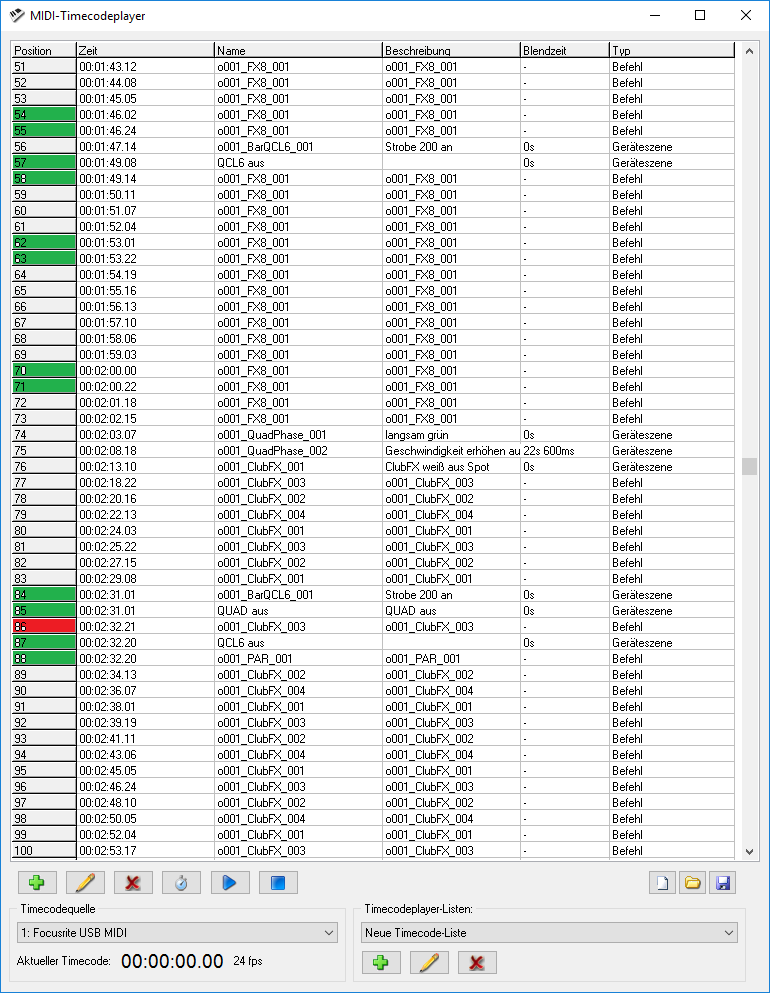
Task: Open a timecode file with the folder icon
Action: click(x=692, y=883)
